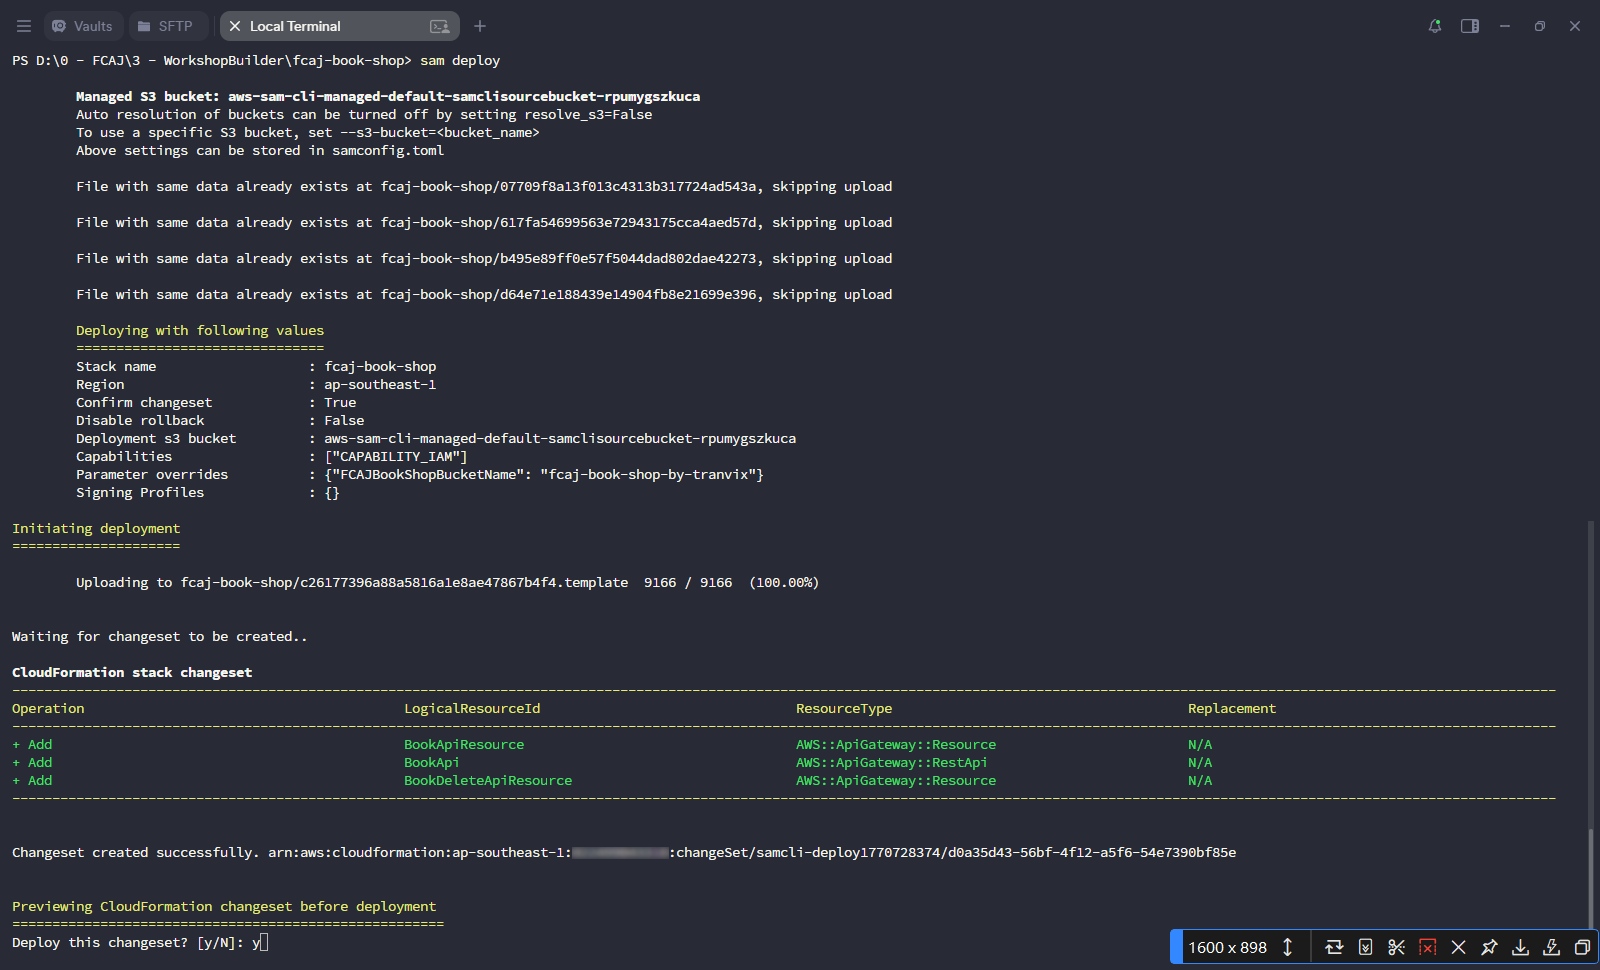Pin the screenshot with pushpin icon

1489,947
